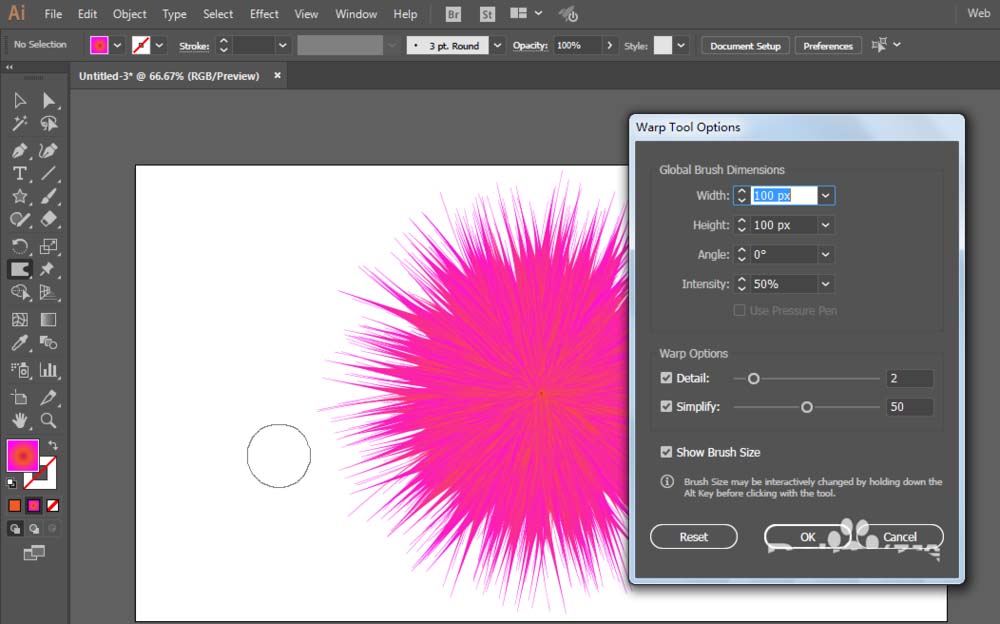The image size is (1000, 624).
Task: Expand the fill color dropdown in control bar
Action: [x=117, y=45]
